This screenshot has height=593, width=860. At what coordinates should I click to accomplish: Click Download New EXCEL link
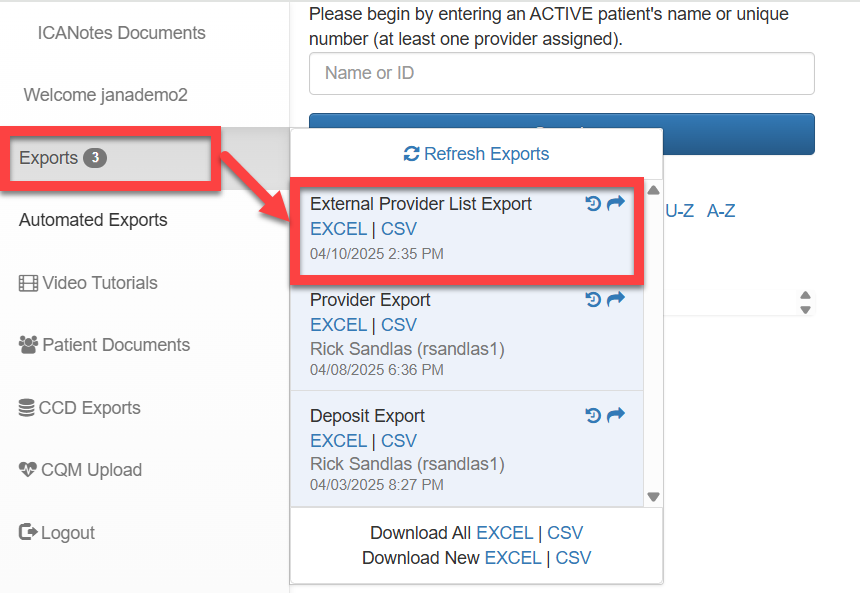click(512, 558)
